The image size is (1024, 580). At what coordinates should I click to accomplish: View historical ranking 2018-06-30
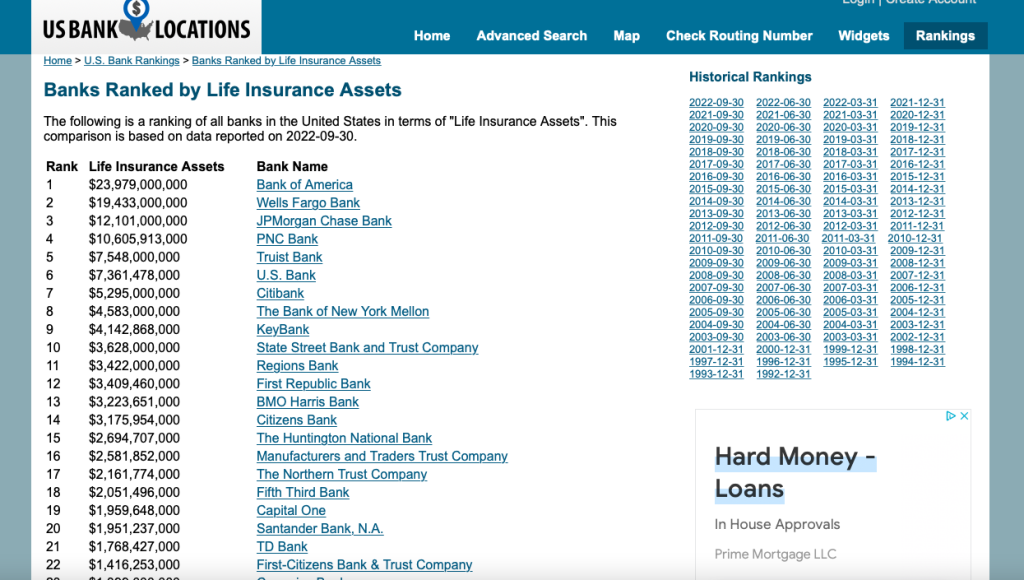tap(783, 152)
